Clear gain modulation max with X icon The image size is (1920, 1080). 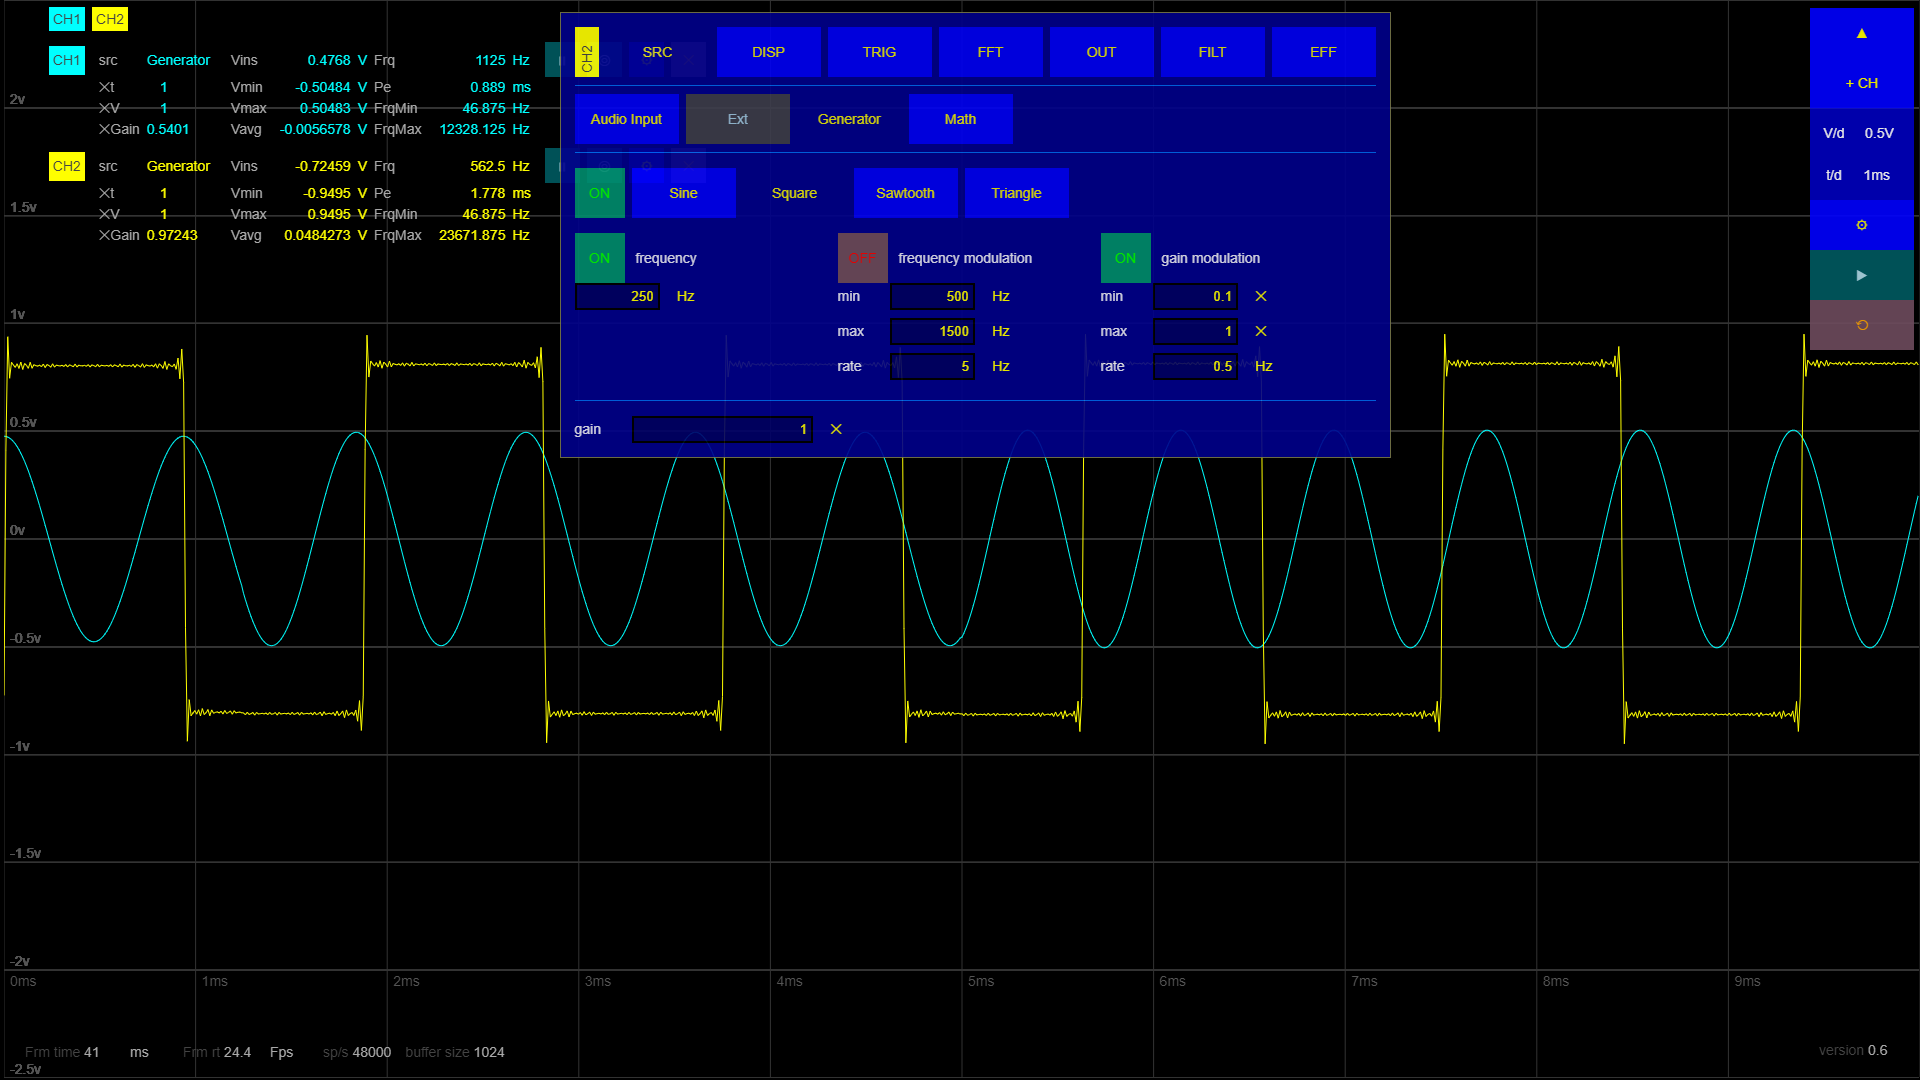point(1260,331)
